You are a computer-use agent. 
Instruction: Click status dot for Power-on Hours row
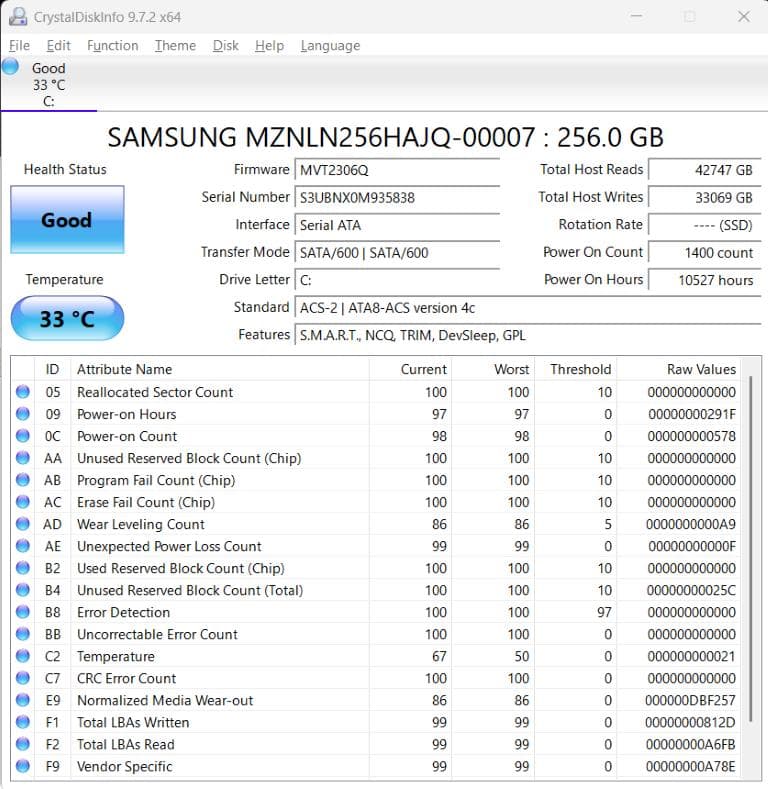tap(23, 414)
